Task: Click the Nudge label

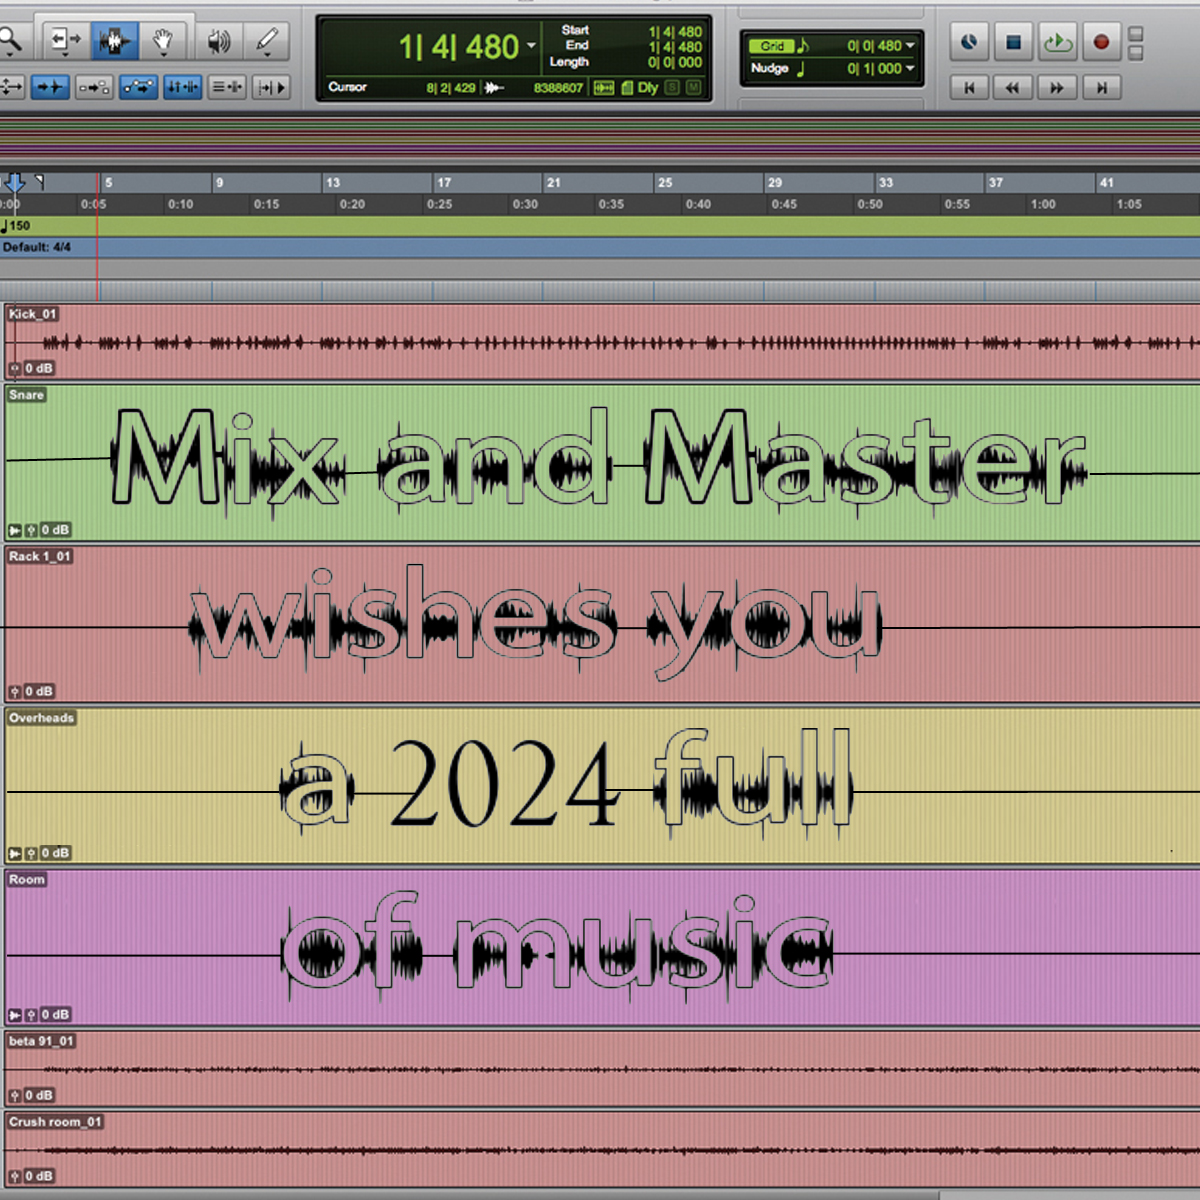Action: pyautogui.click(x=770, y=69)
